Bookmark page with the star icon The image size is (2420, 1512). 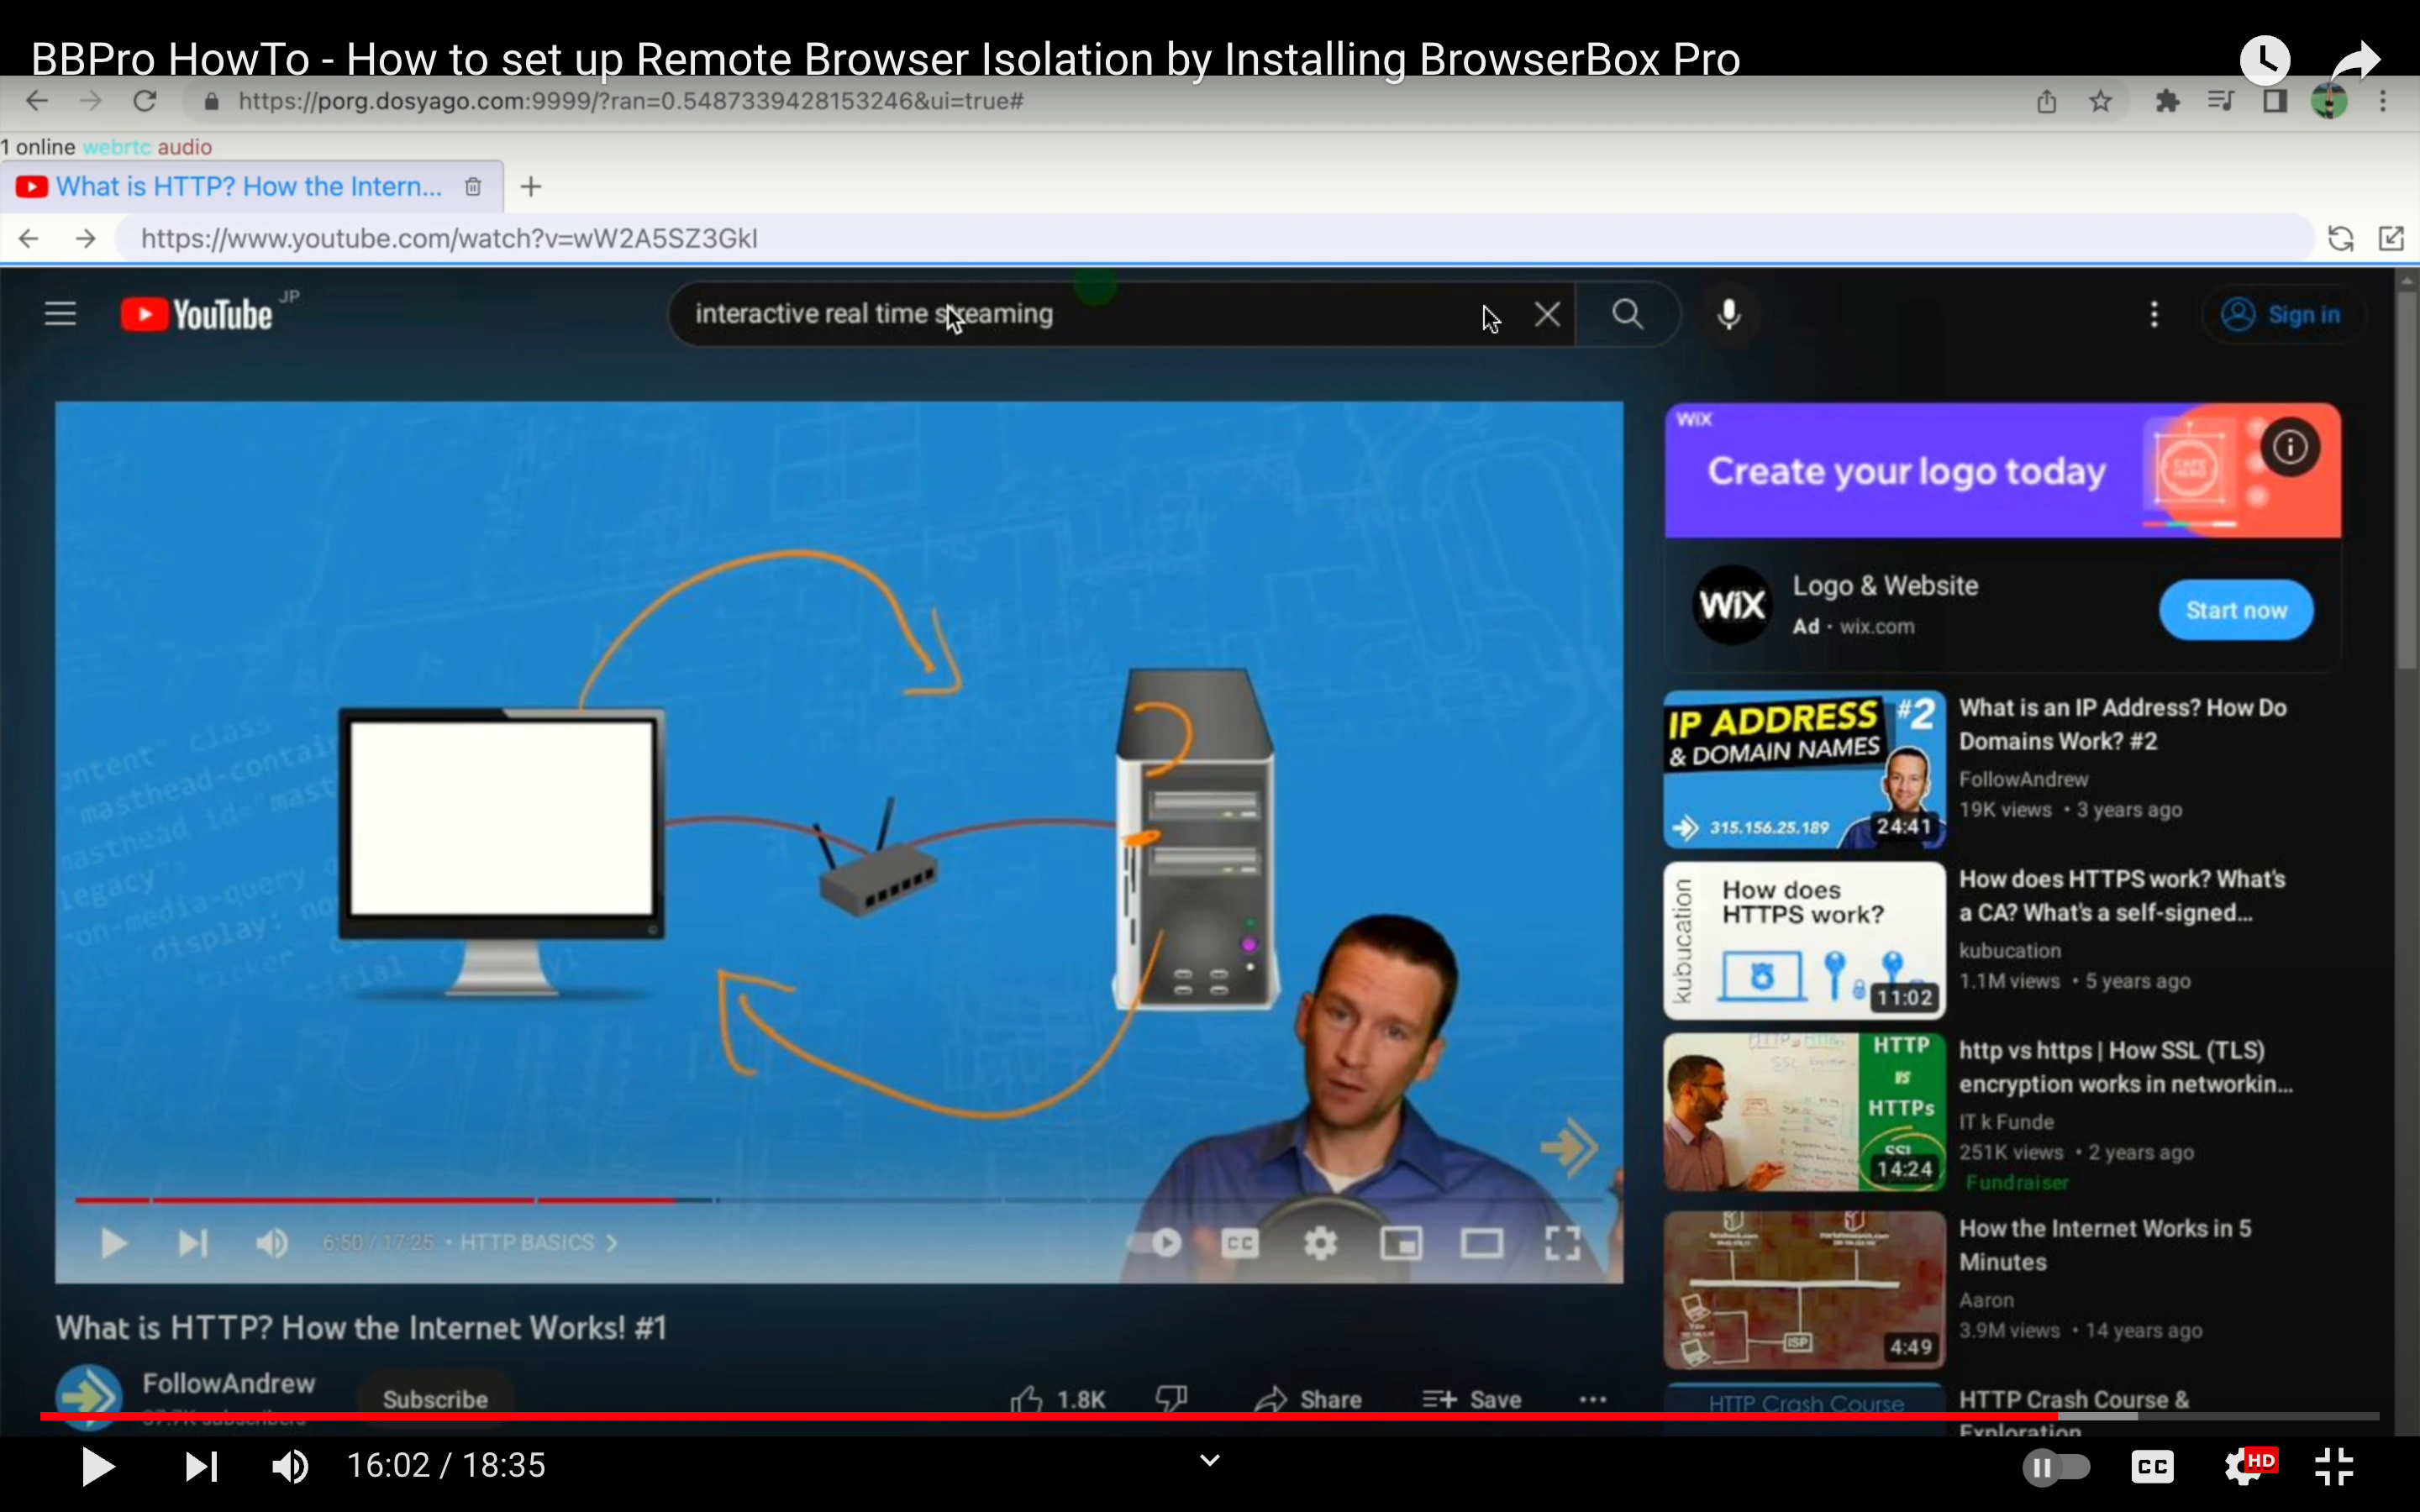tap(2100, 101)
